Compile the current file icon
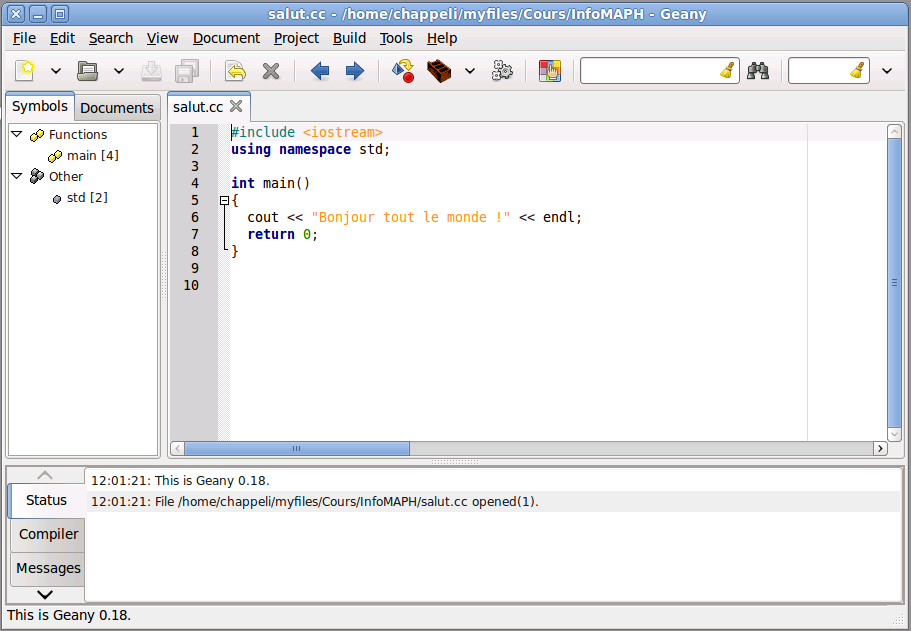The height and width of the screenshot is (631, 911). (x=403, y=71)
